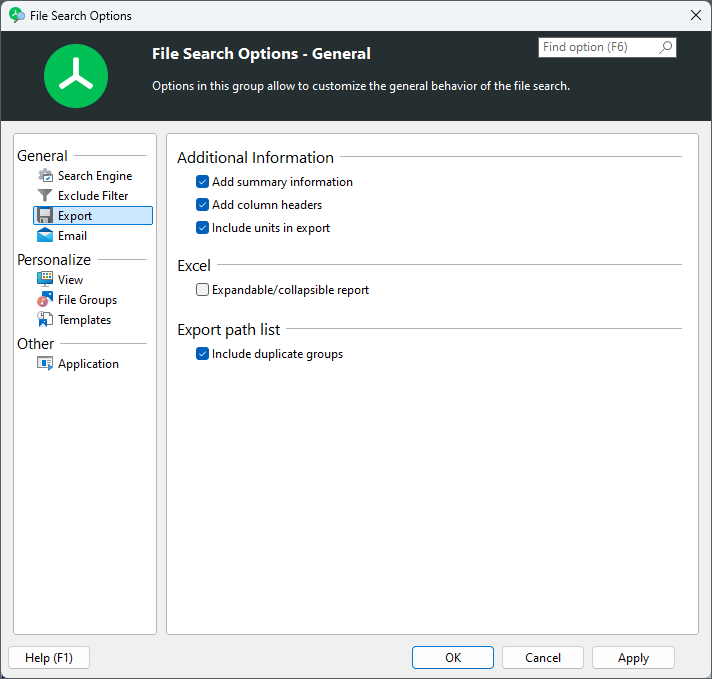The image size is (712, 679).
Task: Open Help (F1)
Action: pyautogui.click(x=49, y=658)
